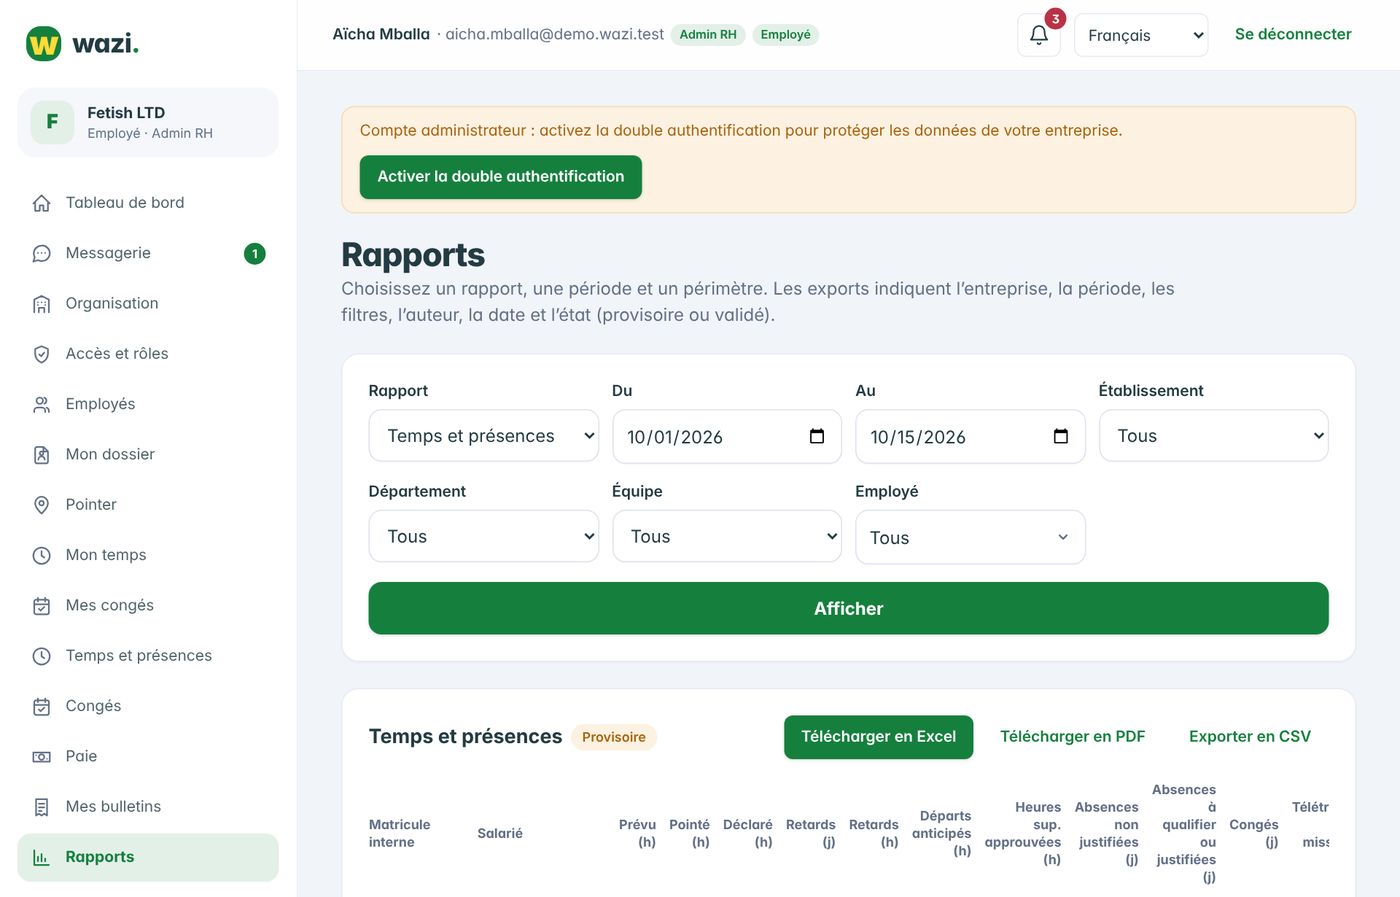
Task: Click the Temps et présences clock icon
Action: pos(42,656)
